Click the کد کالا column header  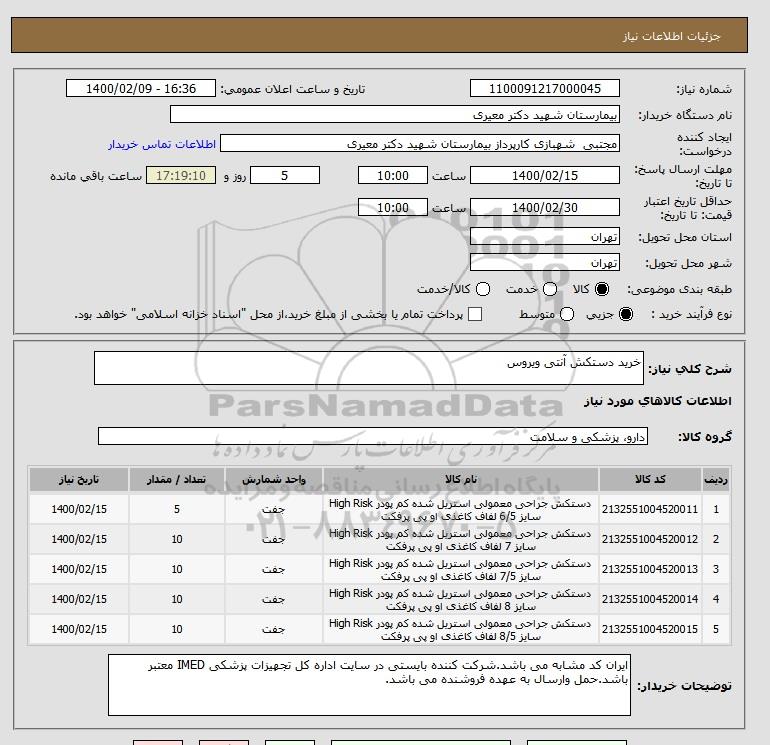click(650, 479)
